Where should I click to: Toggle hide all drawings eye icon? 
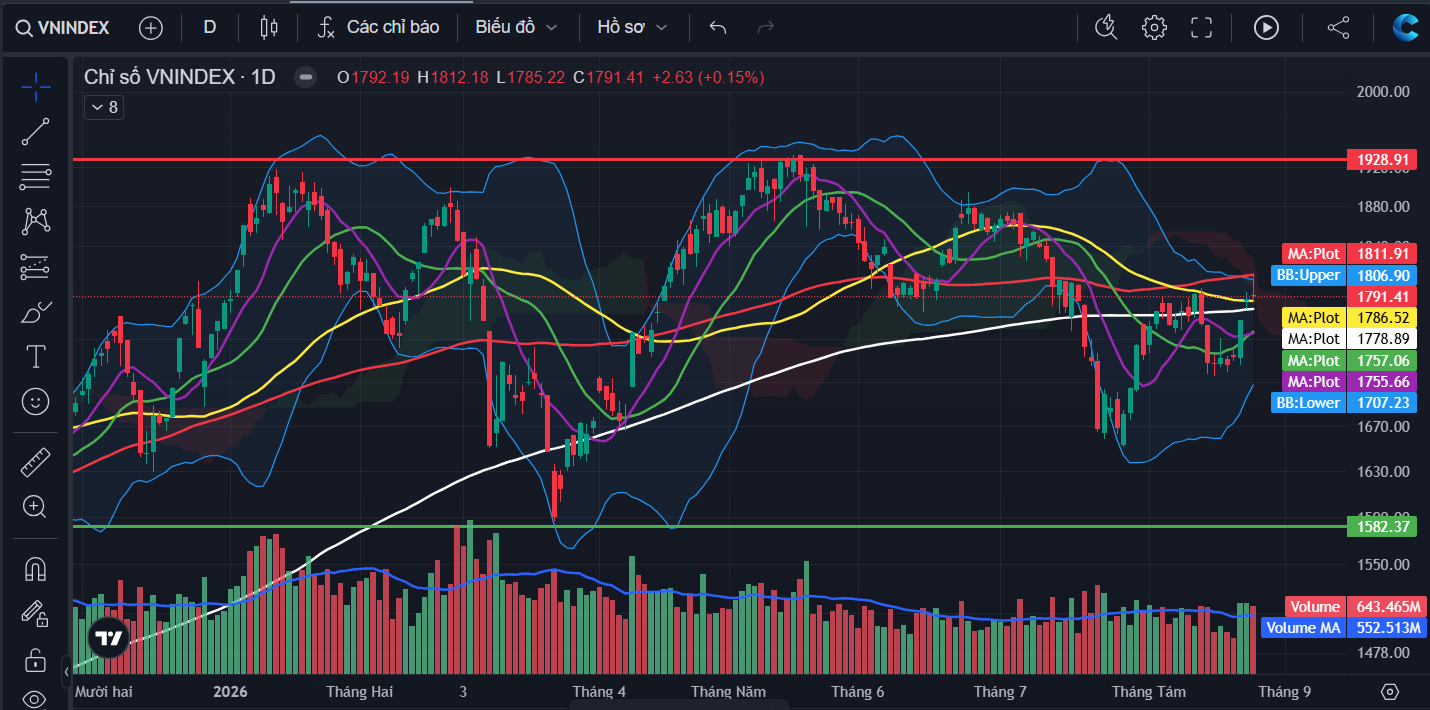pyautogui.click(x=36, y=698)
